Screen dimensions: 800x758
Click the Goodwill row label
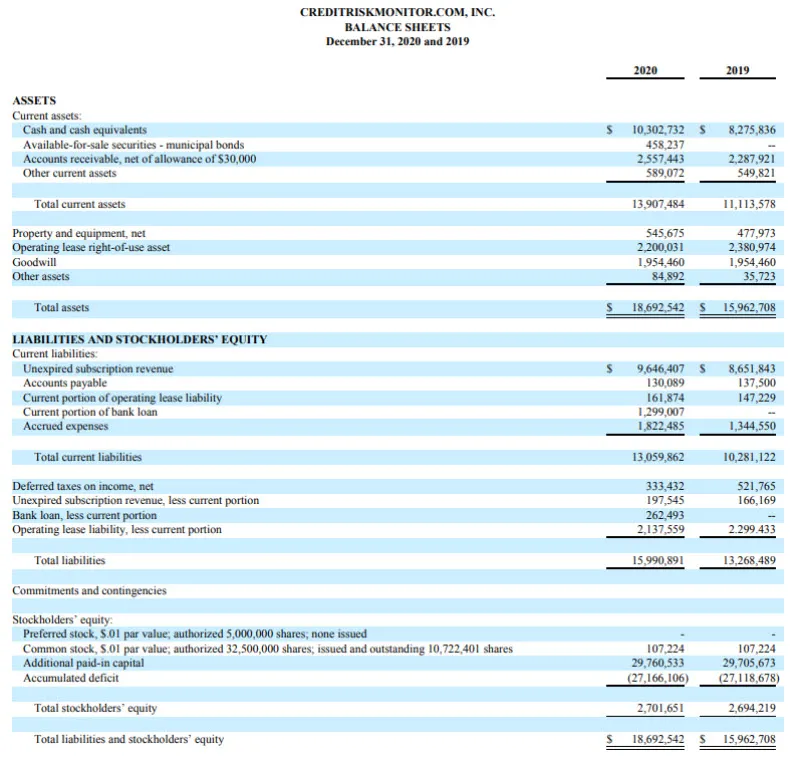[x=34, y=262]
